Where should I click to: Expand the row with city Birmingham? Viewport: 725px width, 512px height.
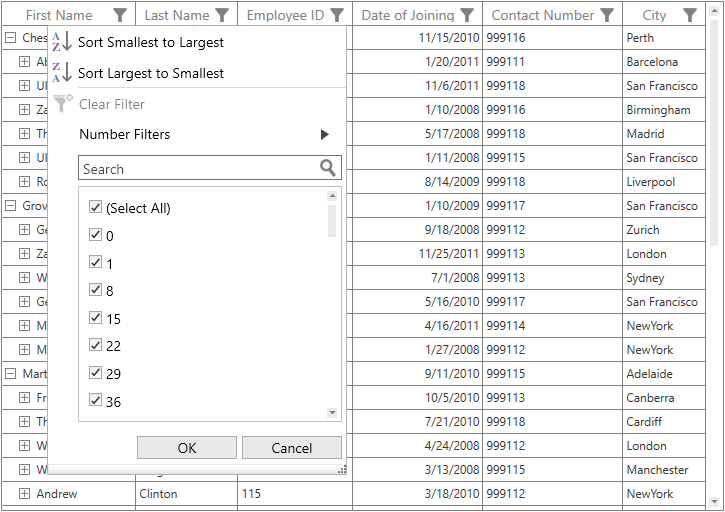pyautogui.click(x=25, y=110)
